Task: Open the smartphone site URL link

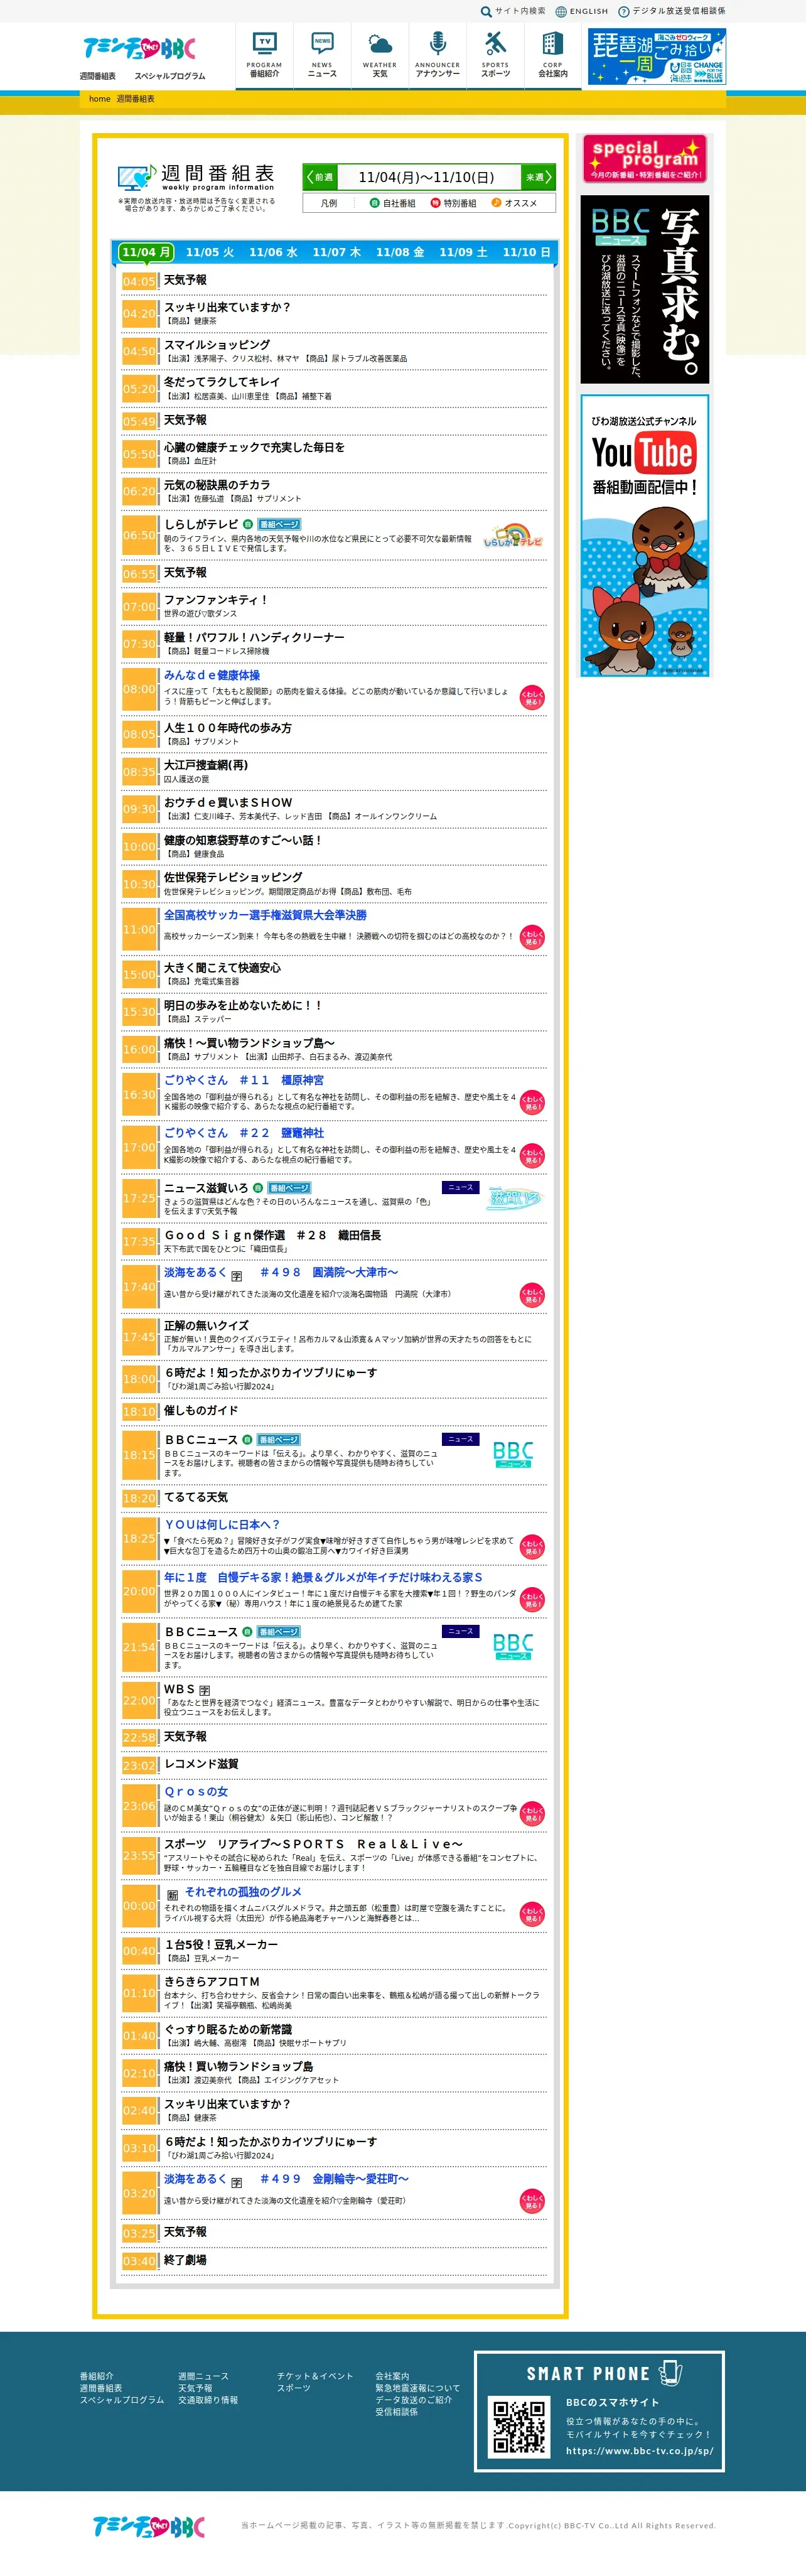Action: [x=639, y=2451]
